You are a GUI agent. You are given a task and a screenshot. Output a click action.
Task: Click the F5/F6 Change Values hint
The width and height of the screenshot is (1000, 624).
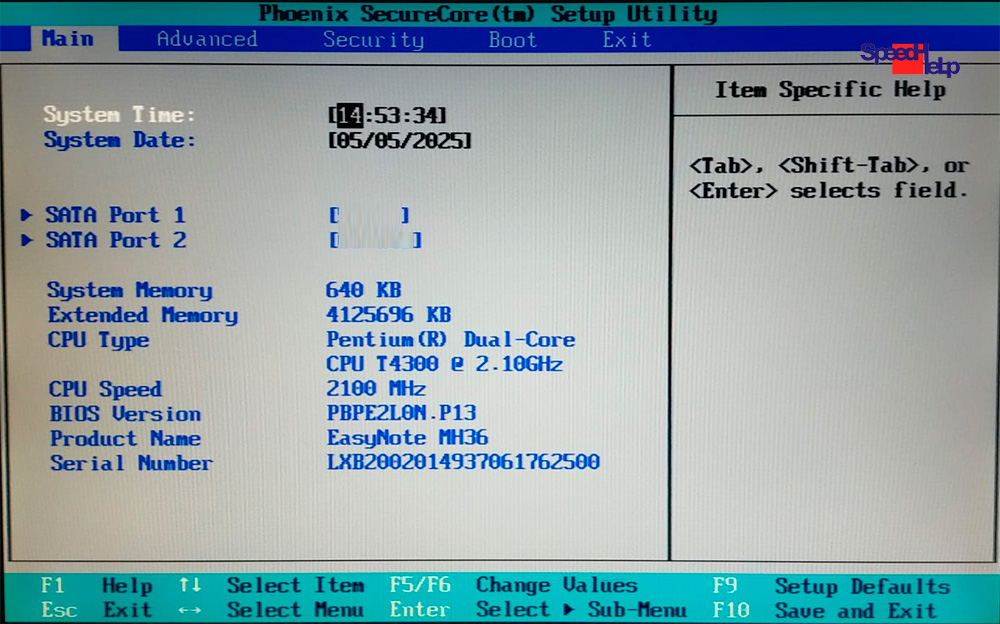point(514,585)
